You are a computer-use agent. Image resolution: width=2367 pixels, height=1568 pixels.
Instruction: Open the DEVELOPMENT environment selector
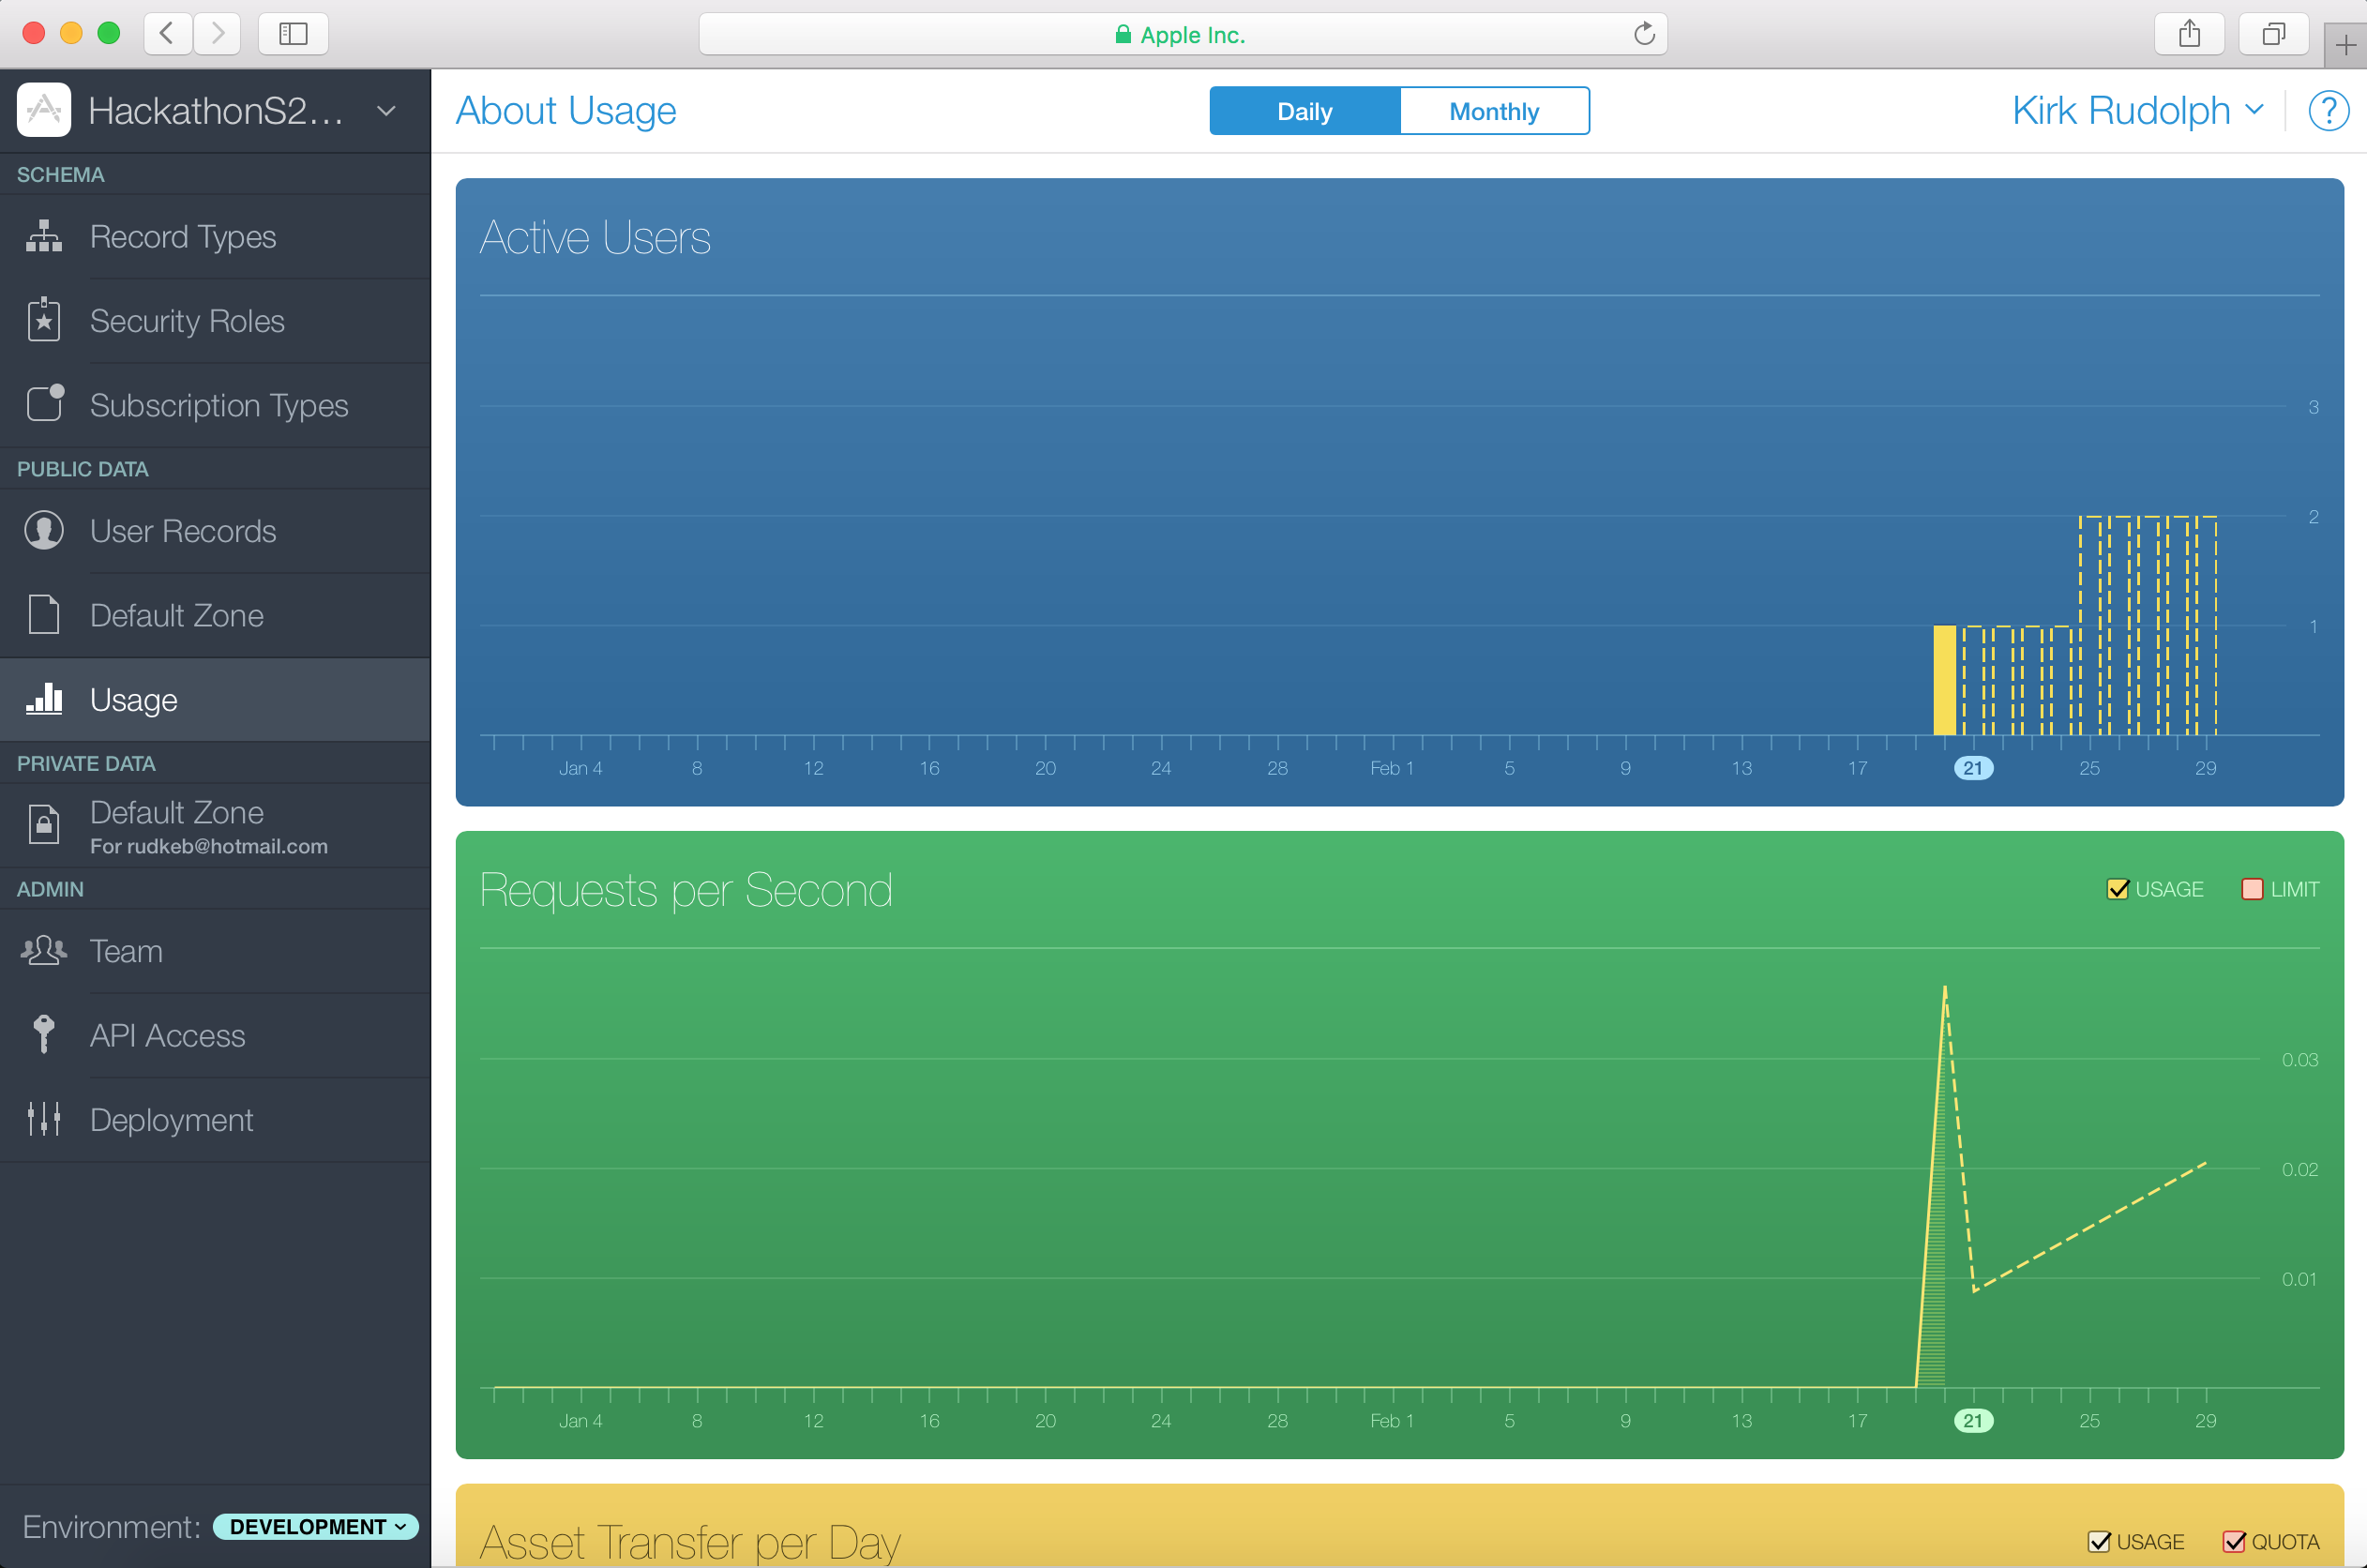click(316, 1526)
